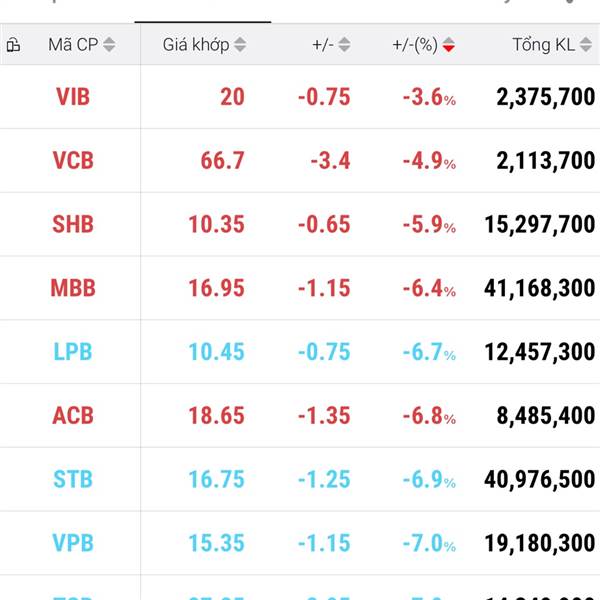
Task: Open VIB stock ticker
Action: pyautogui.click(x=73, y=96)
